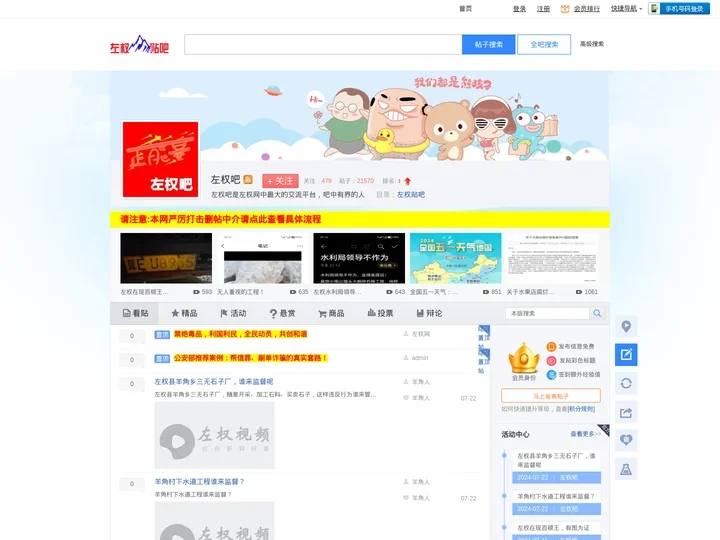Click the blue 签到额外经验值 icon

coord(551,375)
